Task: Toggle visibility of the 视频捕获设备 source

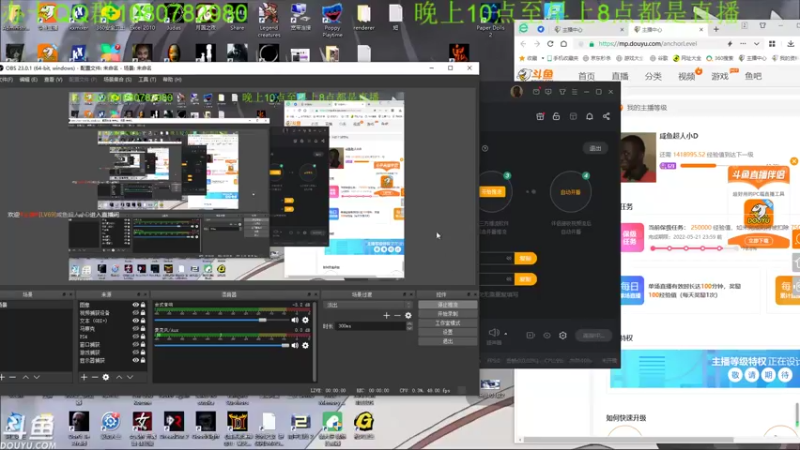Action: 135,313
